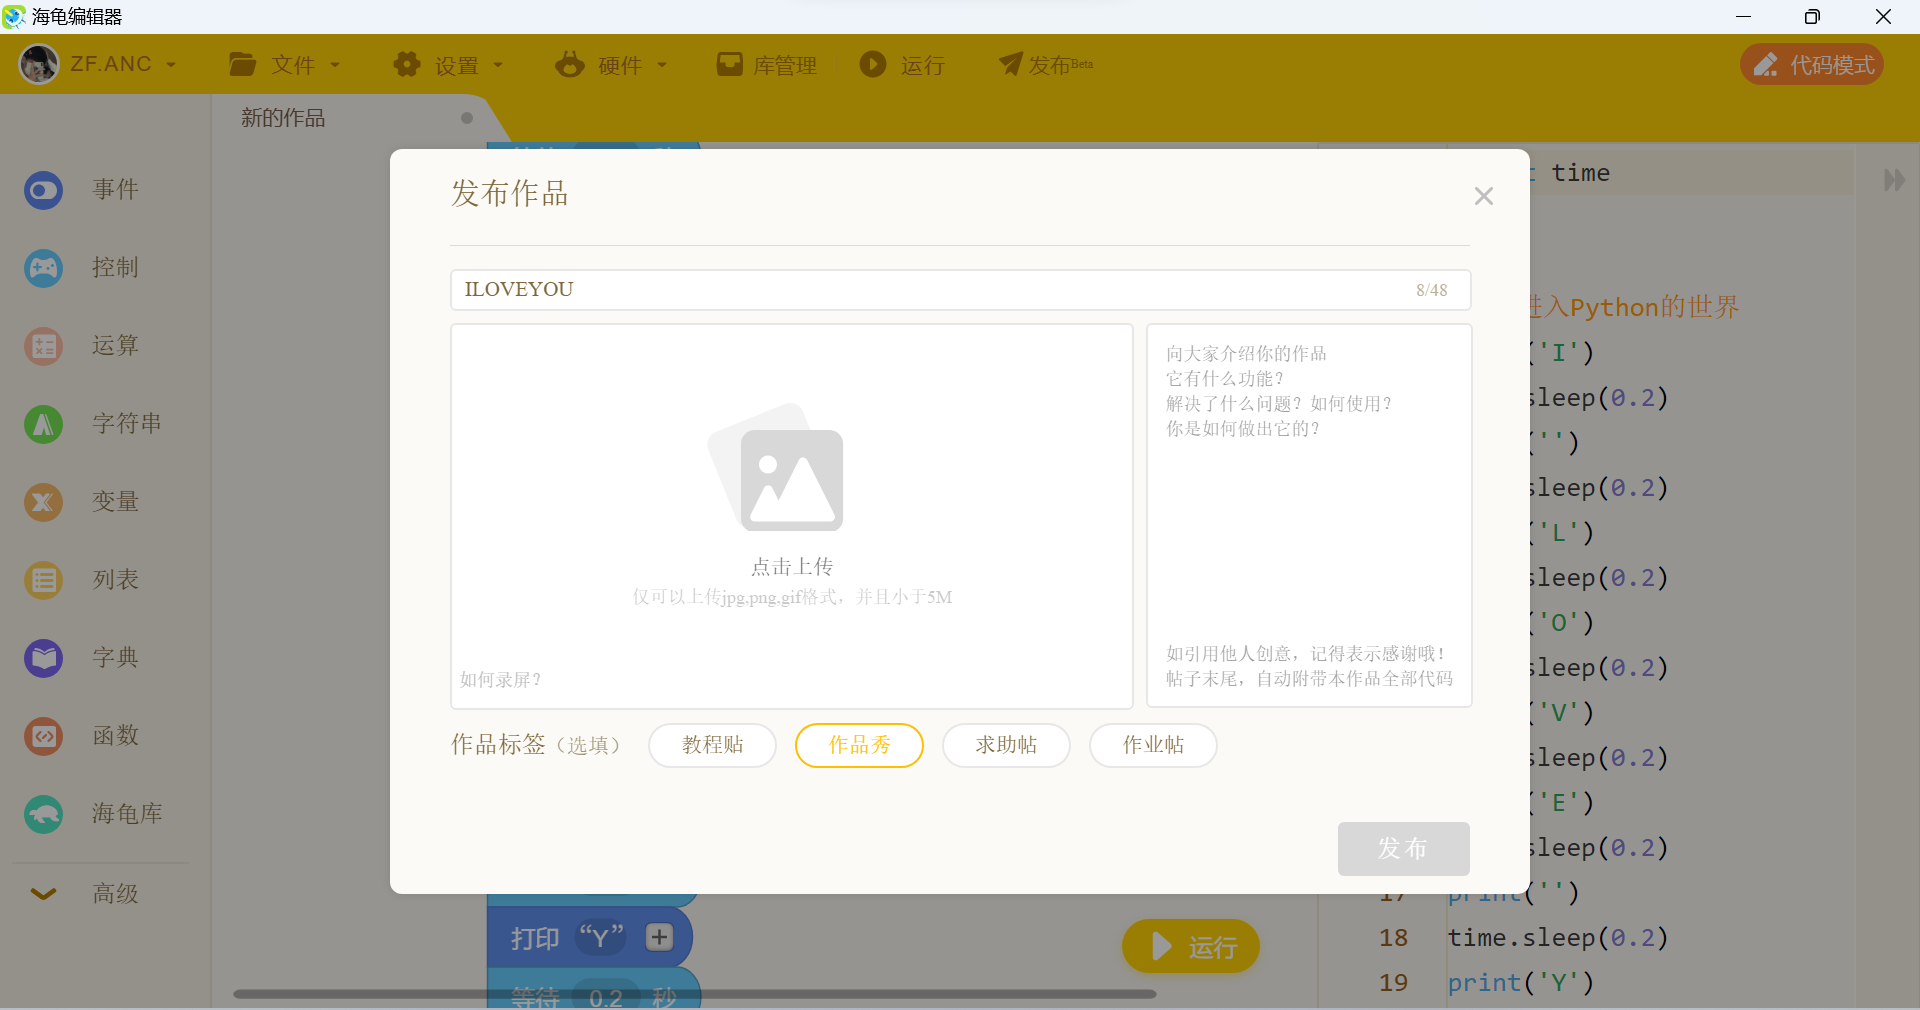Select the 字符串 string category icon
Viewport: 1920px width, 1010px height.
point(43,424)
